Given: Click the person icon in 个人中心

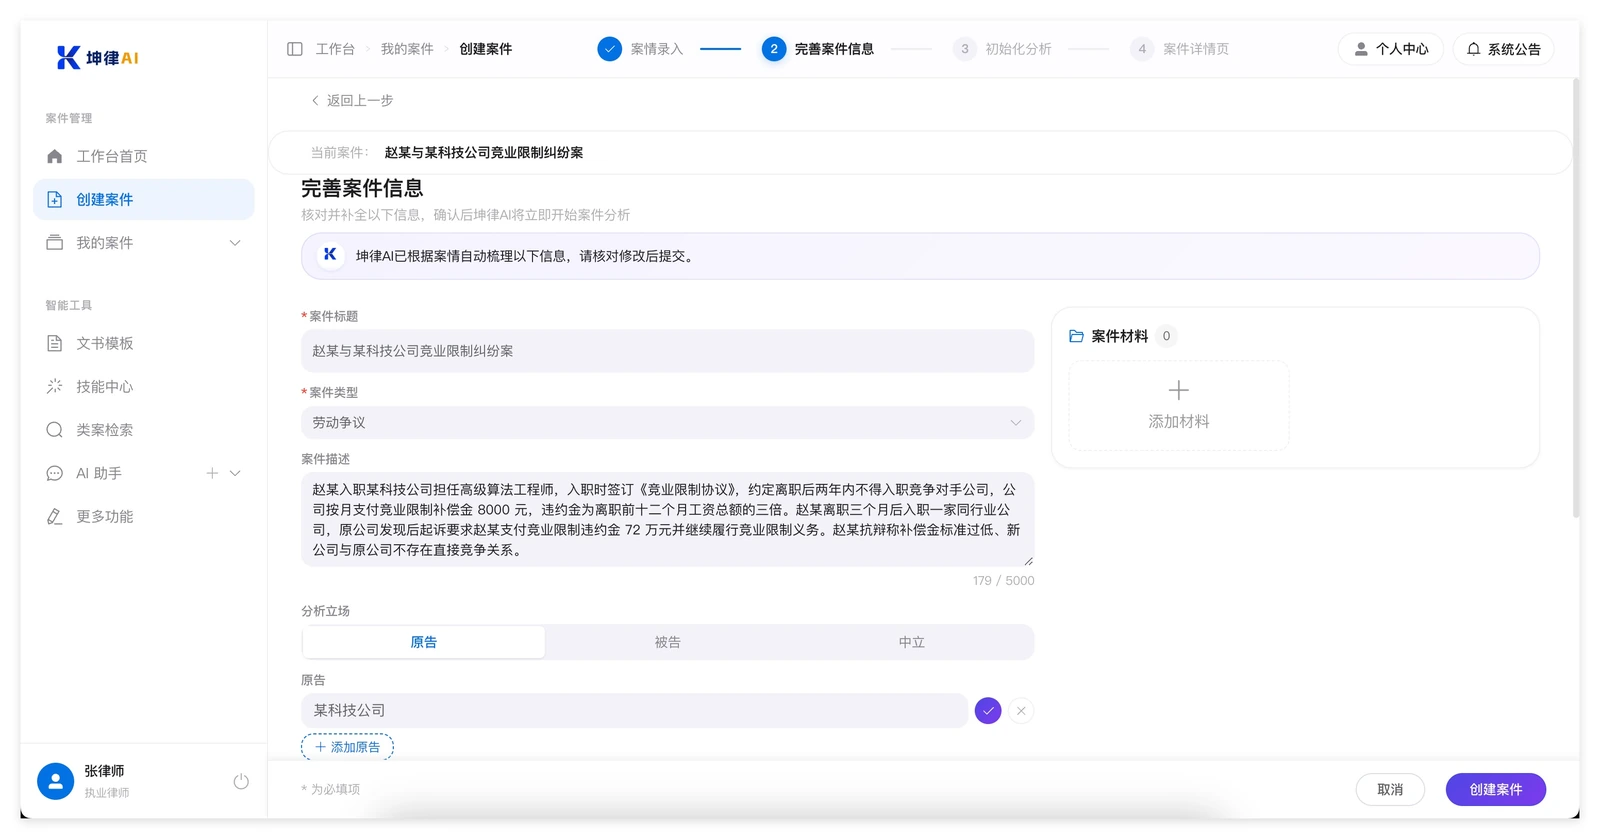Looking at the screenshot, I should point(1361,49).
